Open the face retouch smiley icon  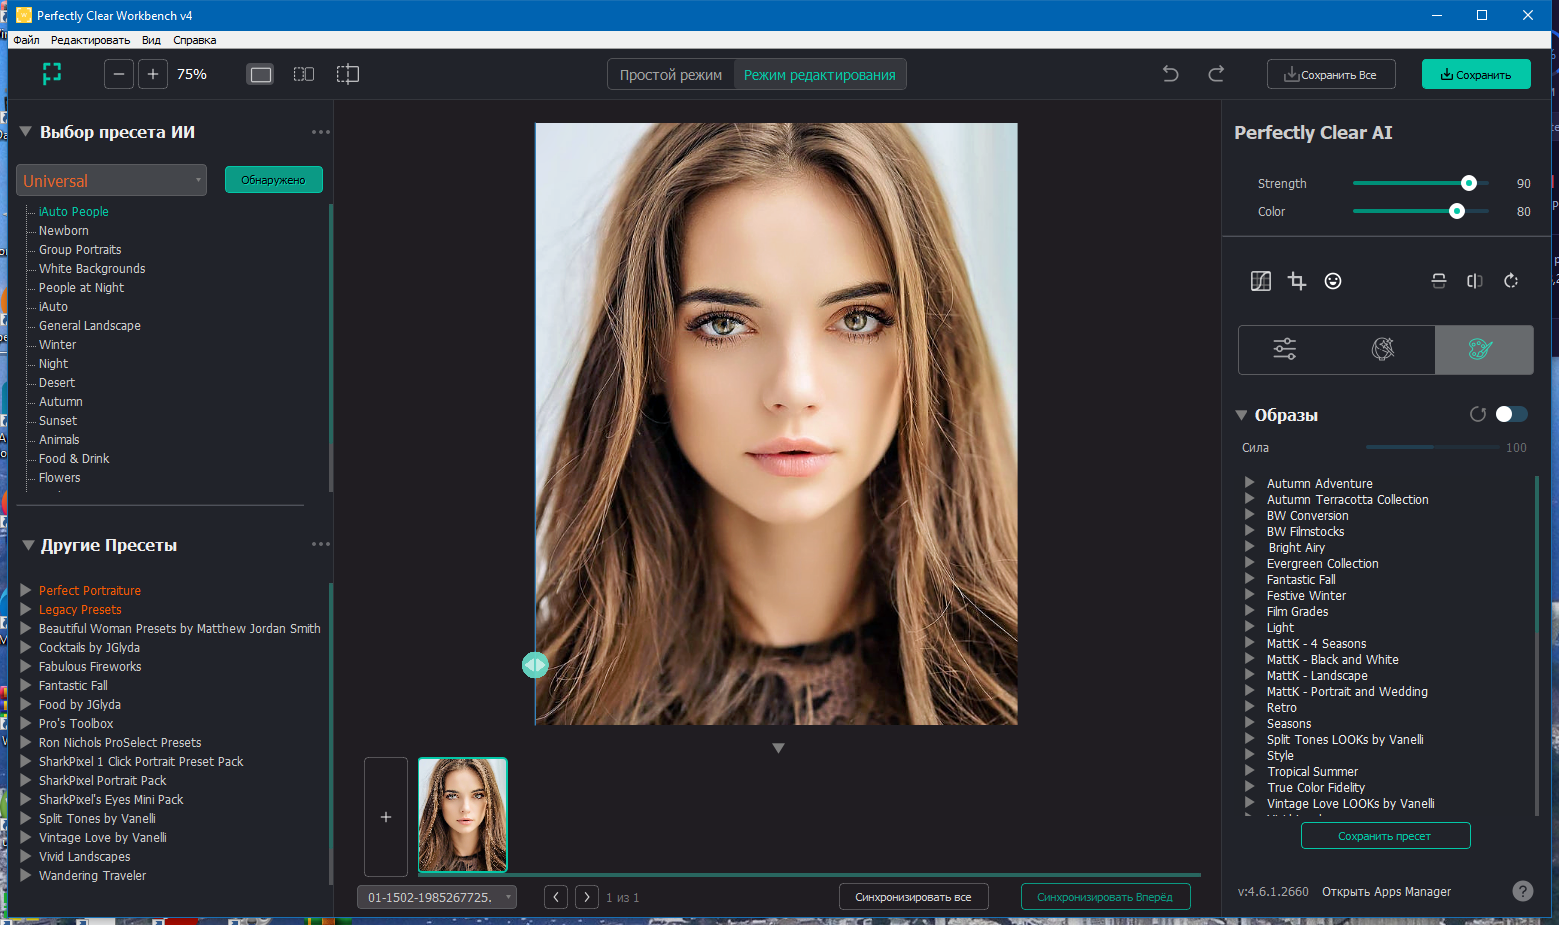coord(1333,281)
